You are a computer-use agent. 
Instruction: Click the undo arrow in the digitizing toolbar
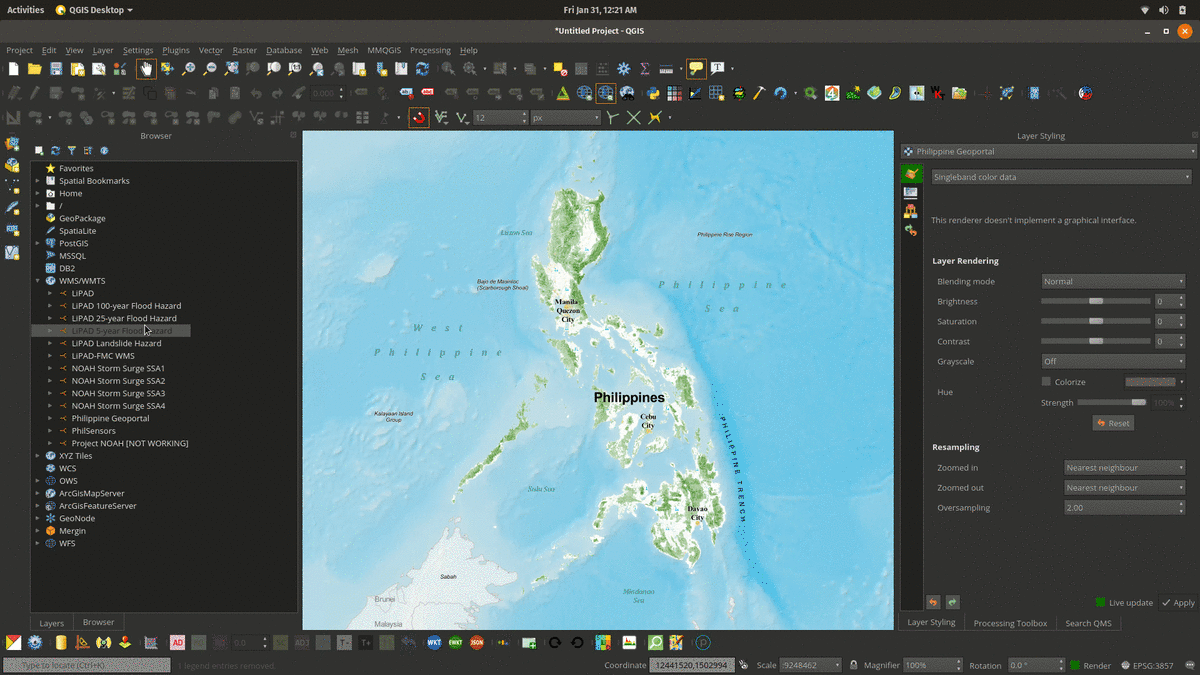(256, 93)
